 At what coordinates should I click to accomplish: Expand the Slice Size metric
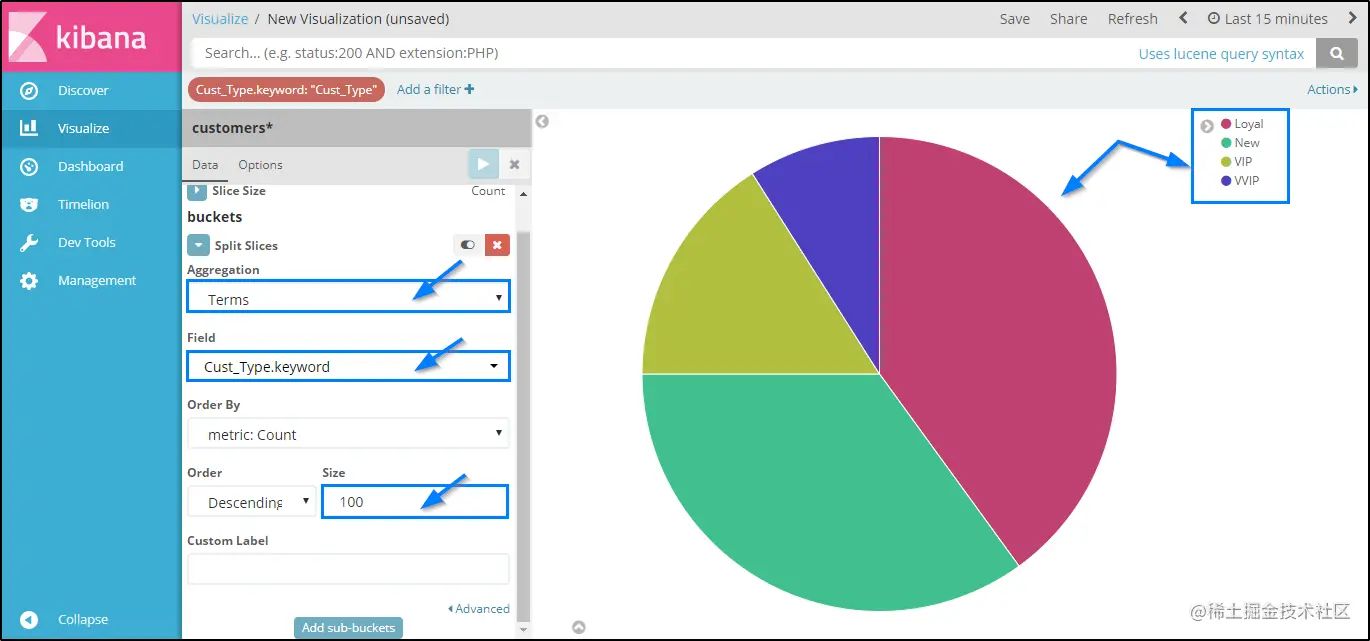197,190
